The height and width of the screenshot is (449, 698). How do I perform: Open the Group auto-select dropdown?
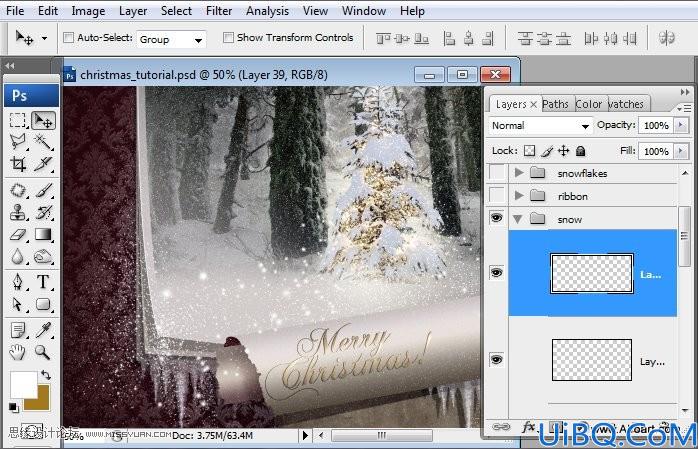click(x=171, y=40)
